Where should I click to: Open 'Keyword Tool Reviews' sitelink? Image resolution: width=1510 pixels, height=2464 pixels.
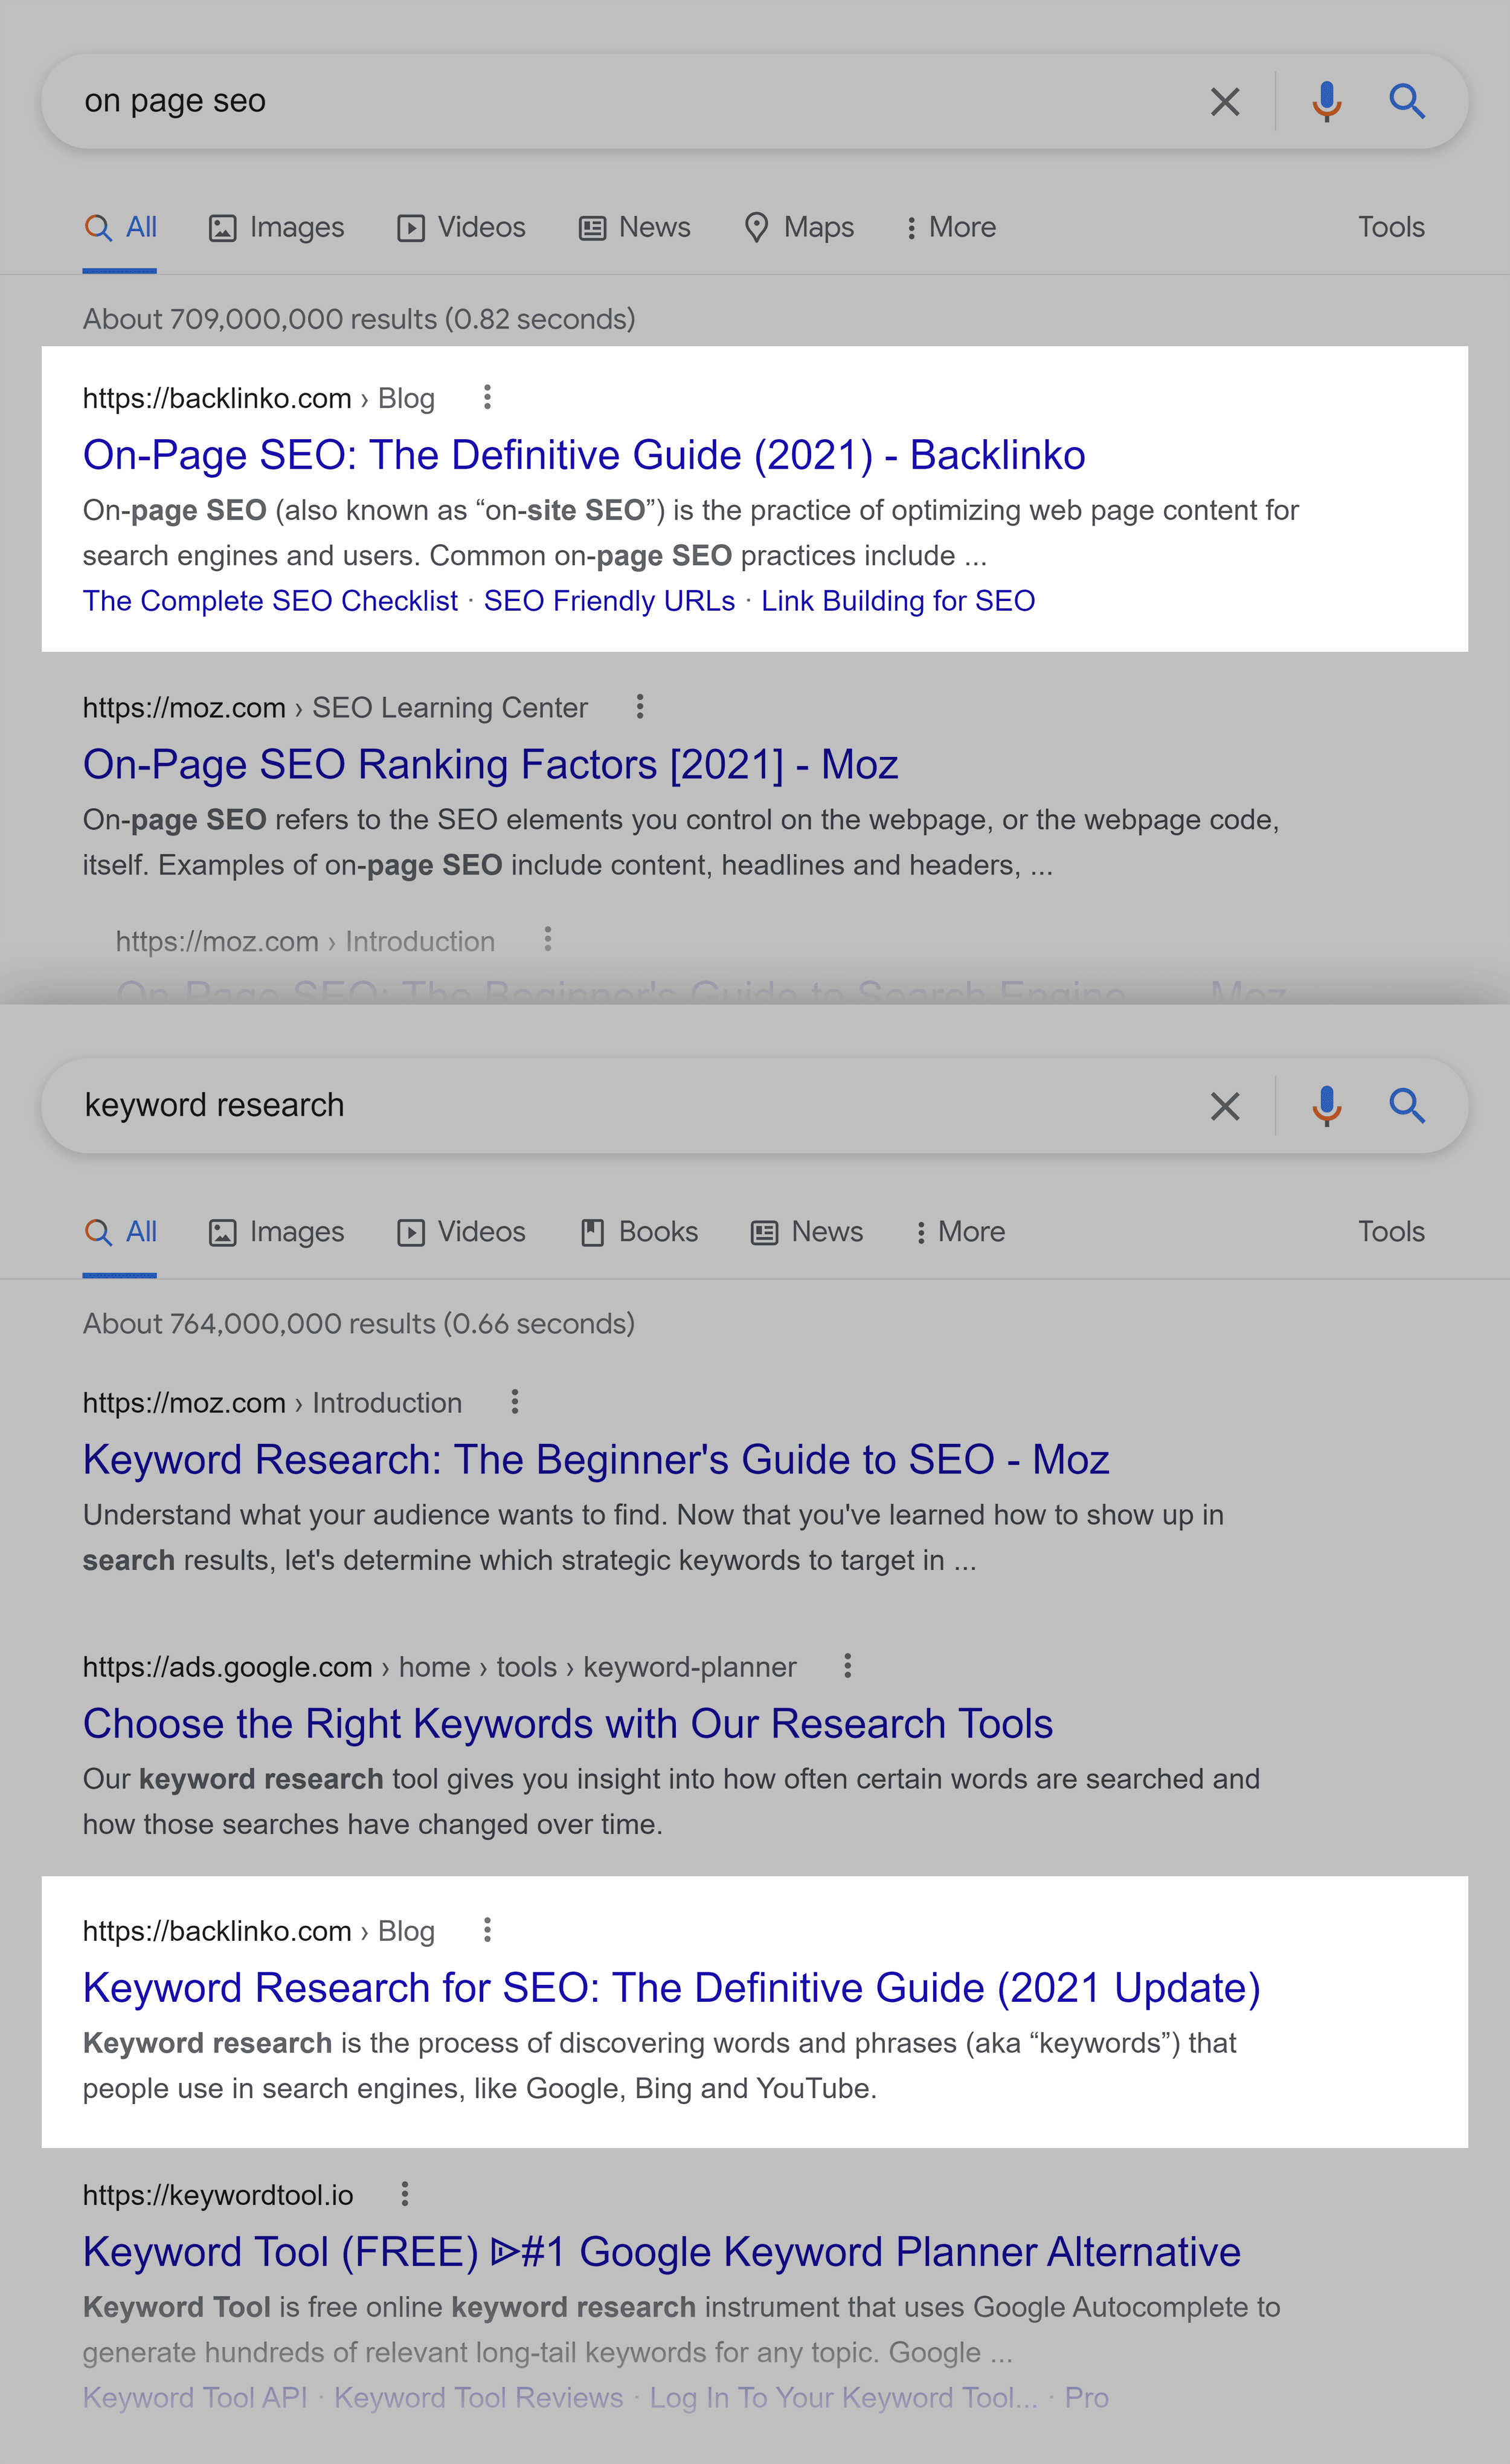[x=478, y=2397]
